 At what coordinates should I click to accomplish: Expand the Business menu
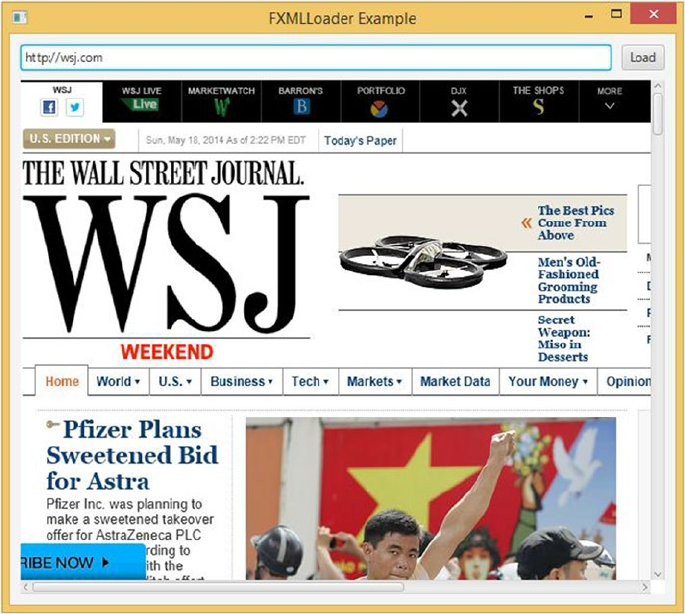click(x=242, y=382)
